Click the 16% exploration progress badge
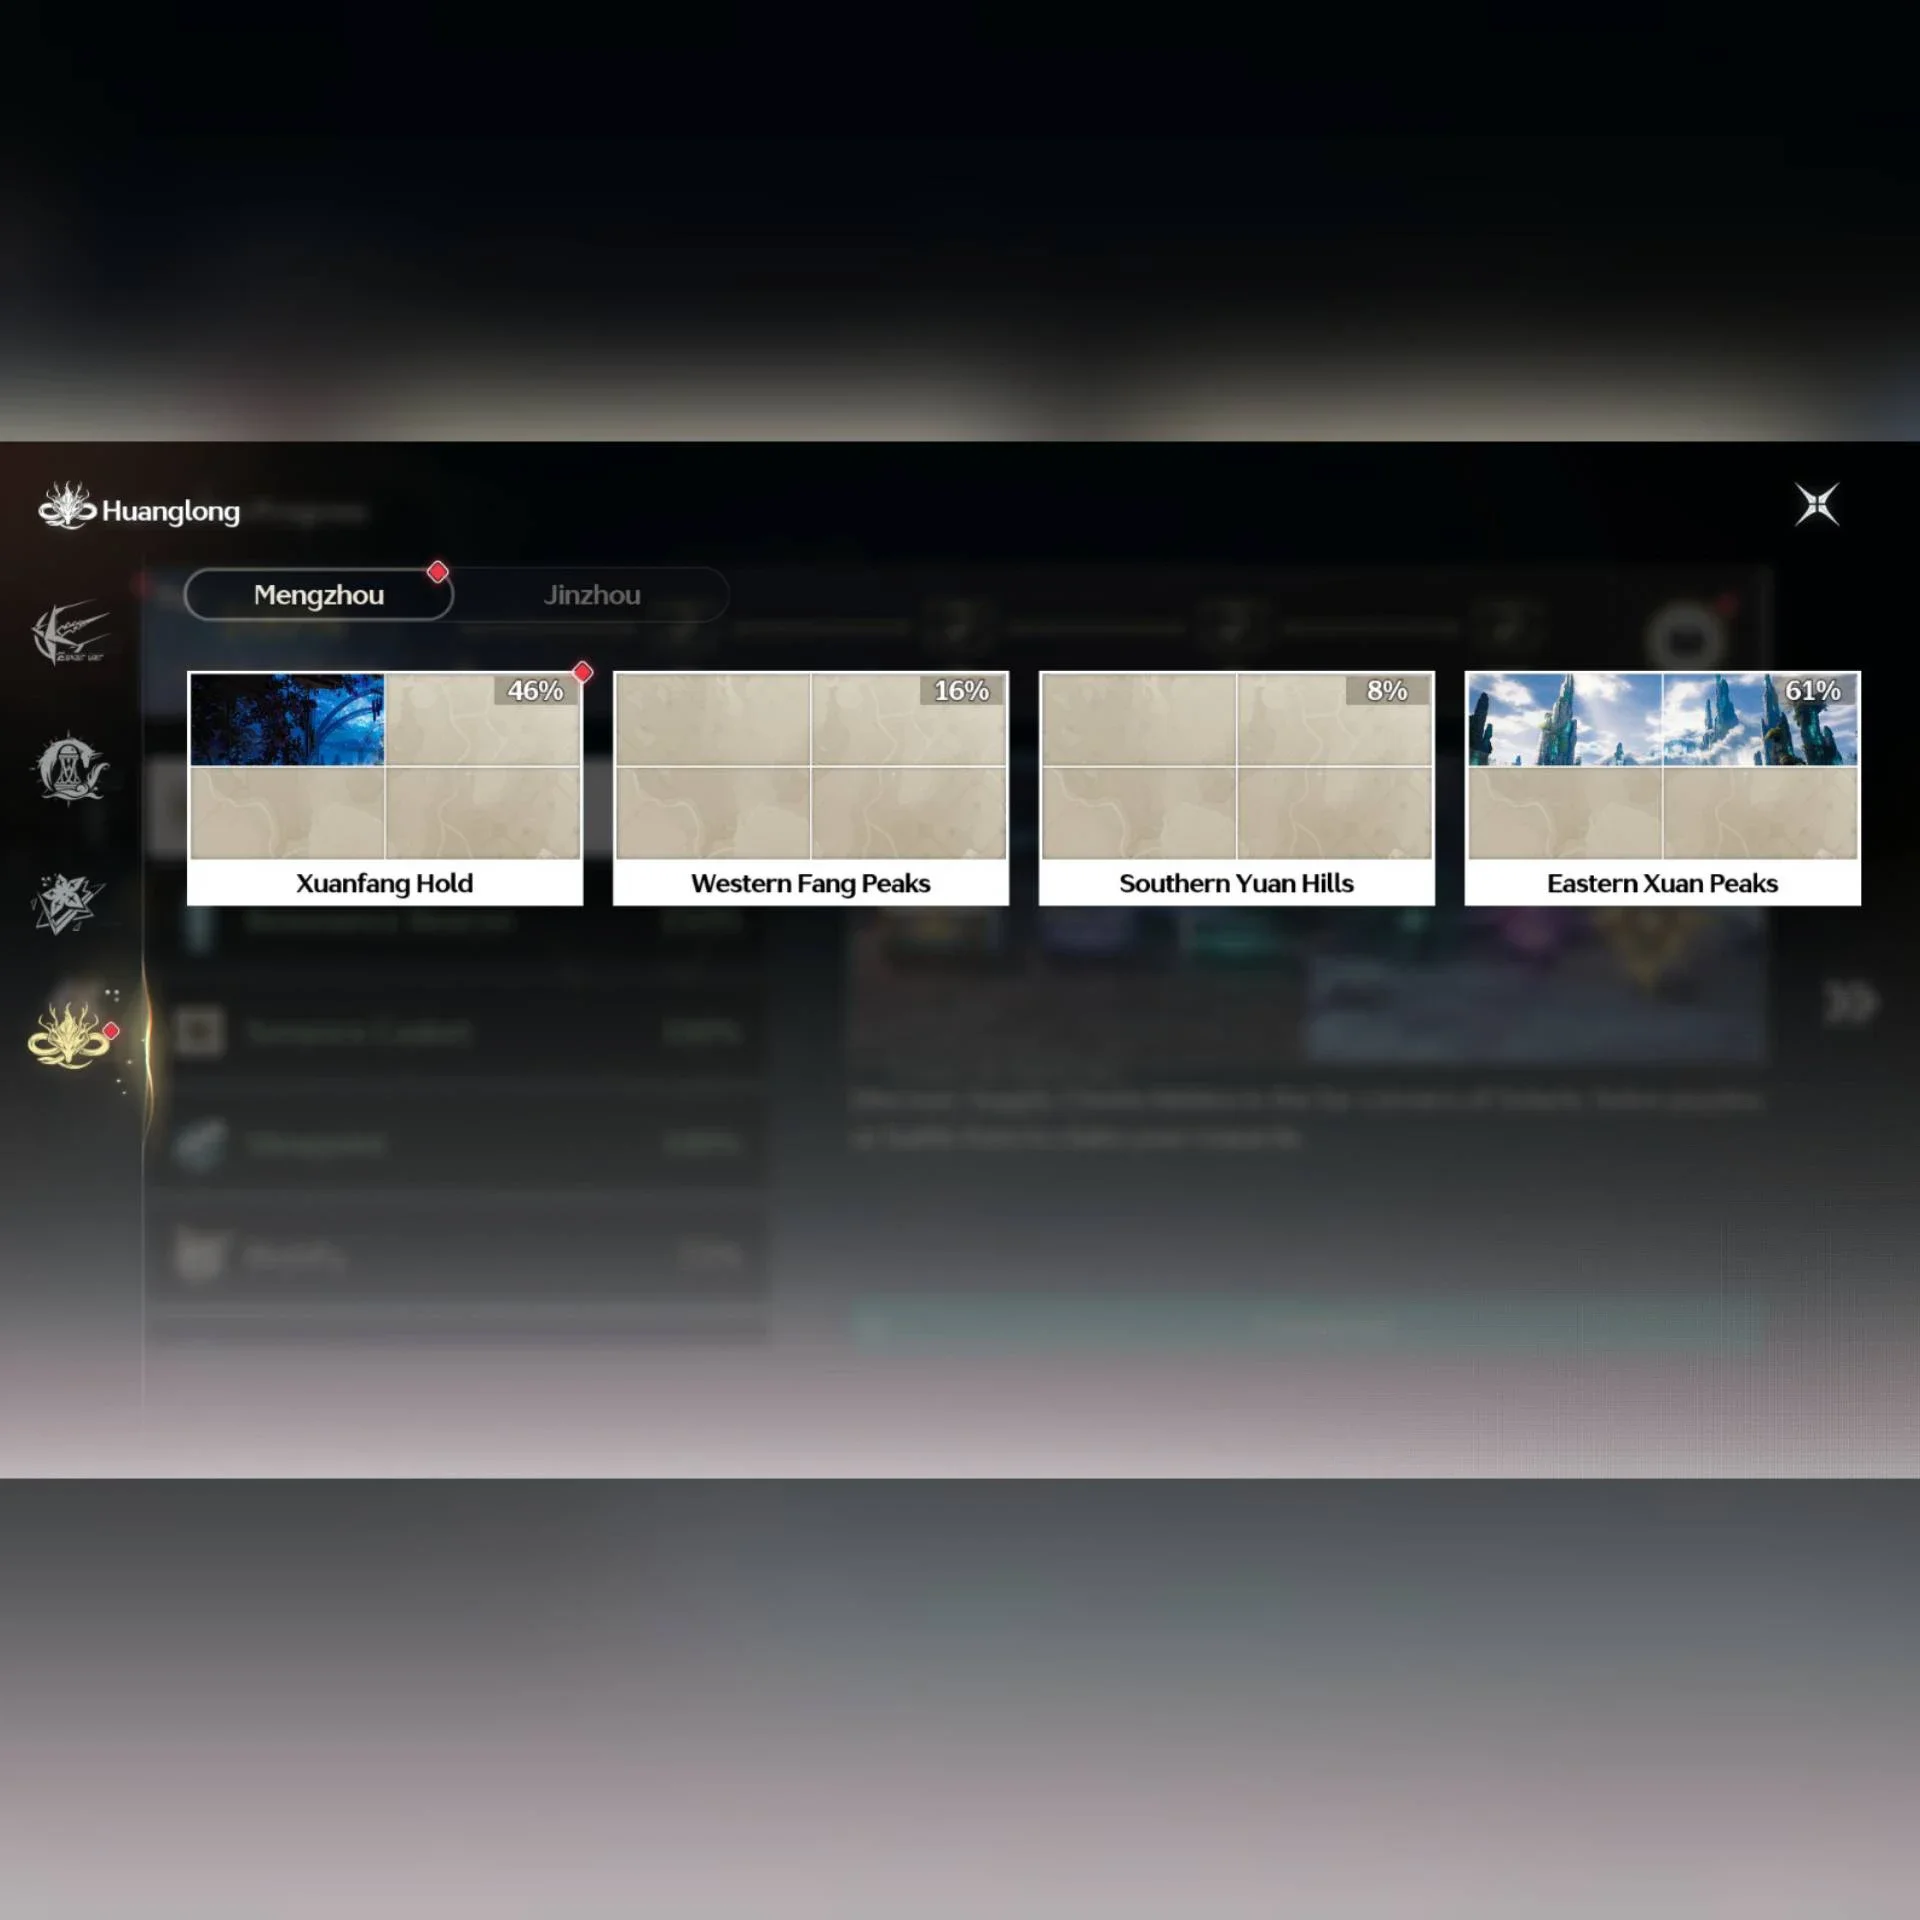Image resolution: width=1920 pixels, height=1920 pixels. [x=961, y=690]
